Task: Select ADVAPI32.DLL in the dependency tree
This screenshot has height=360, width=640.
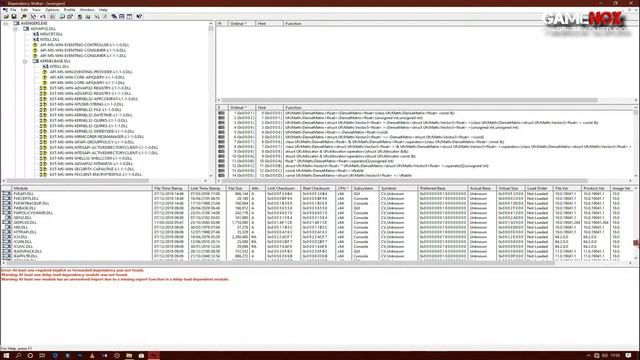Action: point(43,29)
